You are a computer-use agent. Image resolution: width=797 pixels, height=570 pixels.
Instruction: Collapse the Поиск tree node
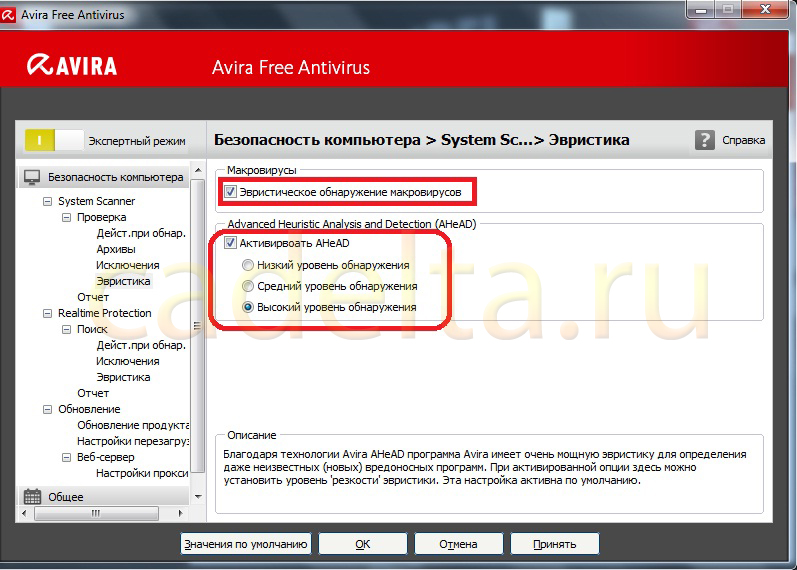[66, 329]
